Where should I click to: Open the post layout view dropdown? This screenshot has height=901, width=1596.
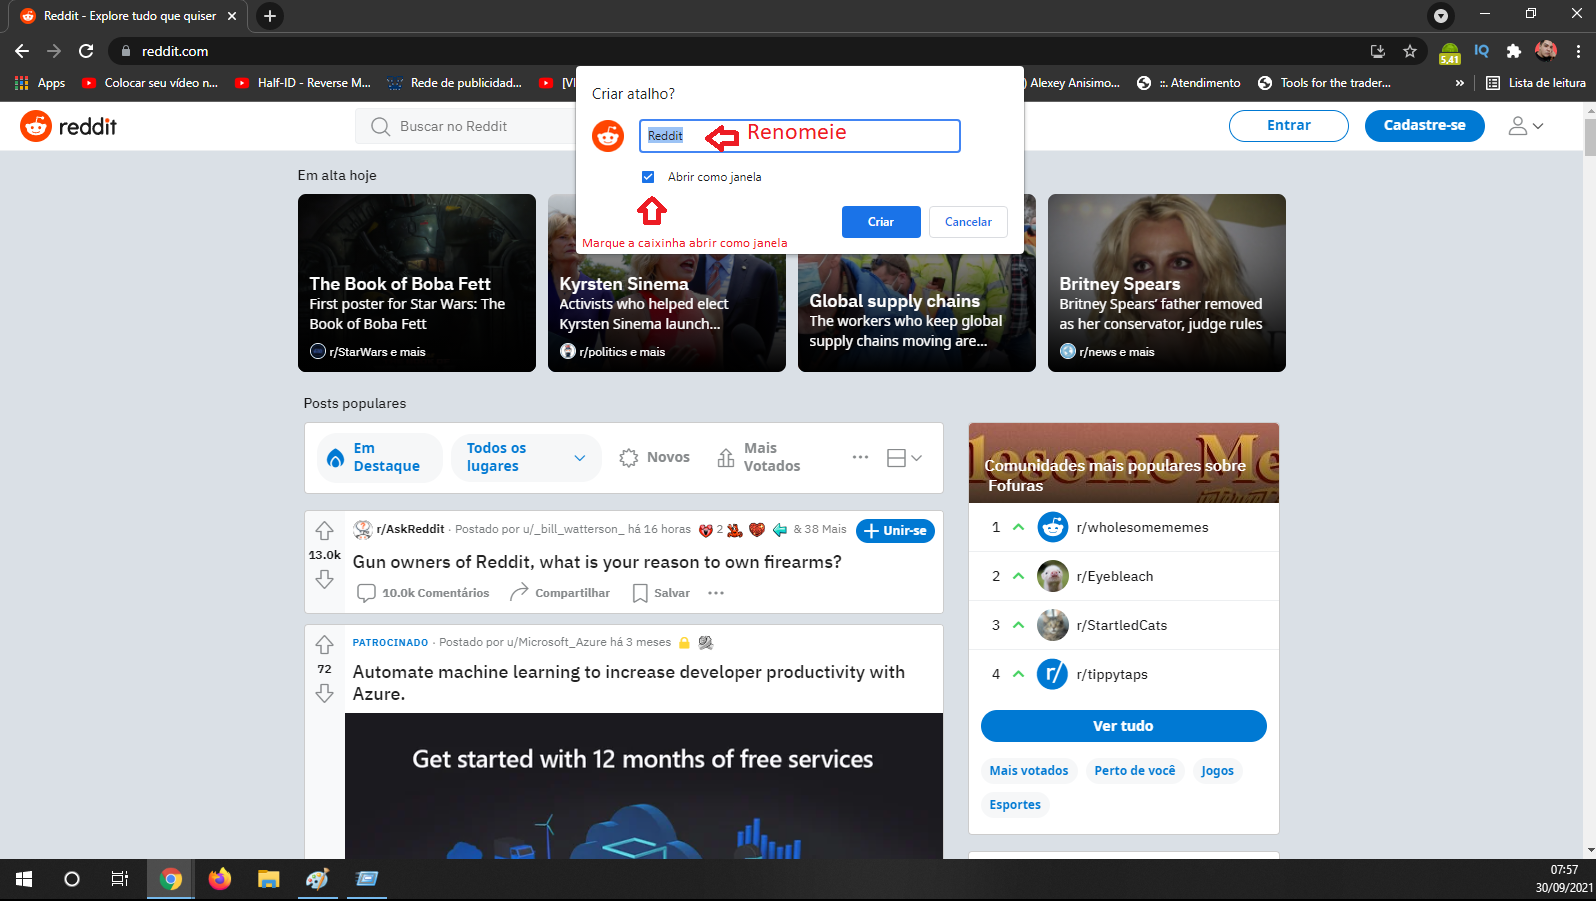[x=904, y=457]
